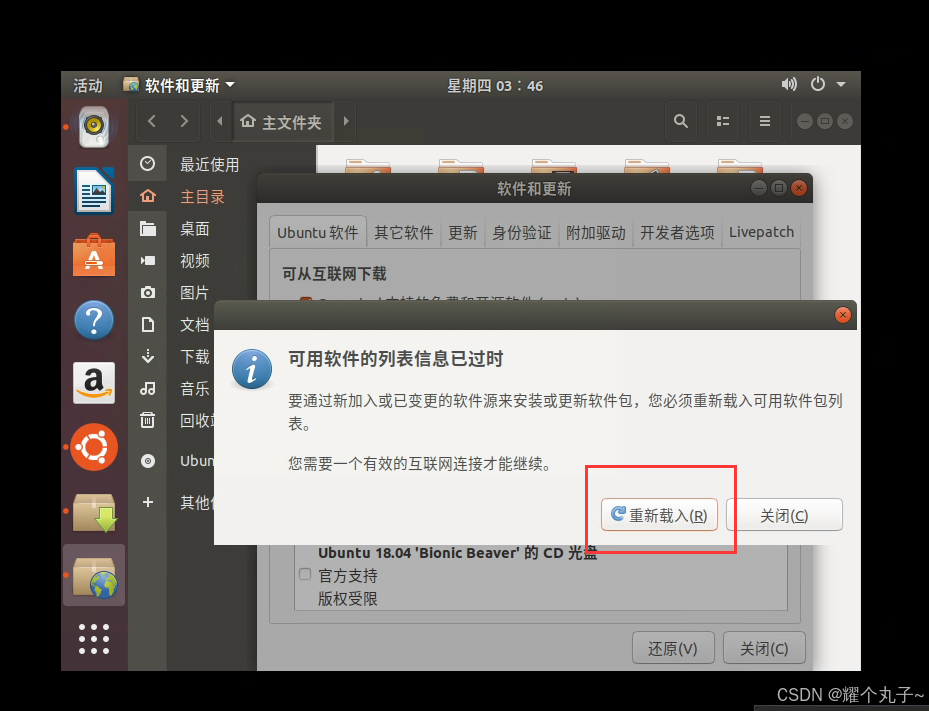929x711 pixels.
Task: Click the disc icon in Files sidebar
Action: point(148,461)
